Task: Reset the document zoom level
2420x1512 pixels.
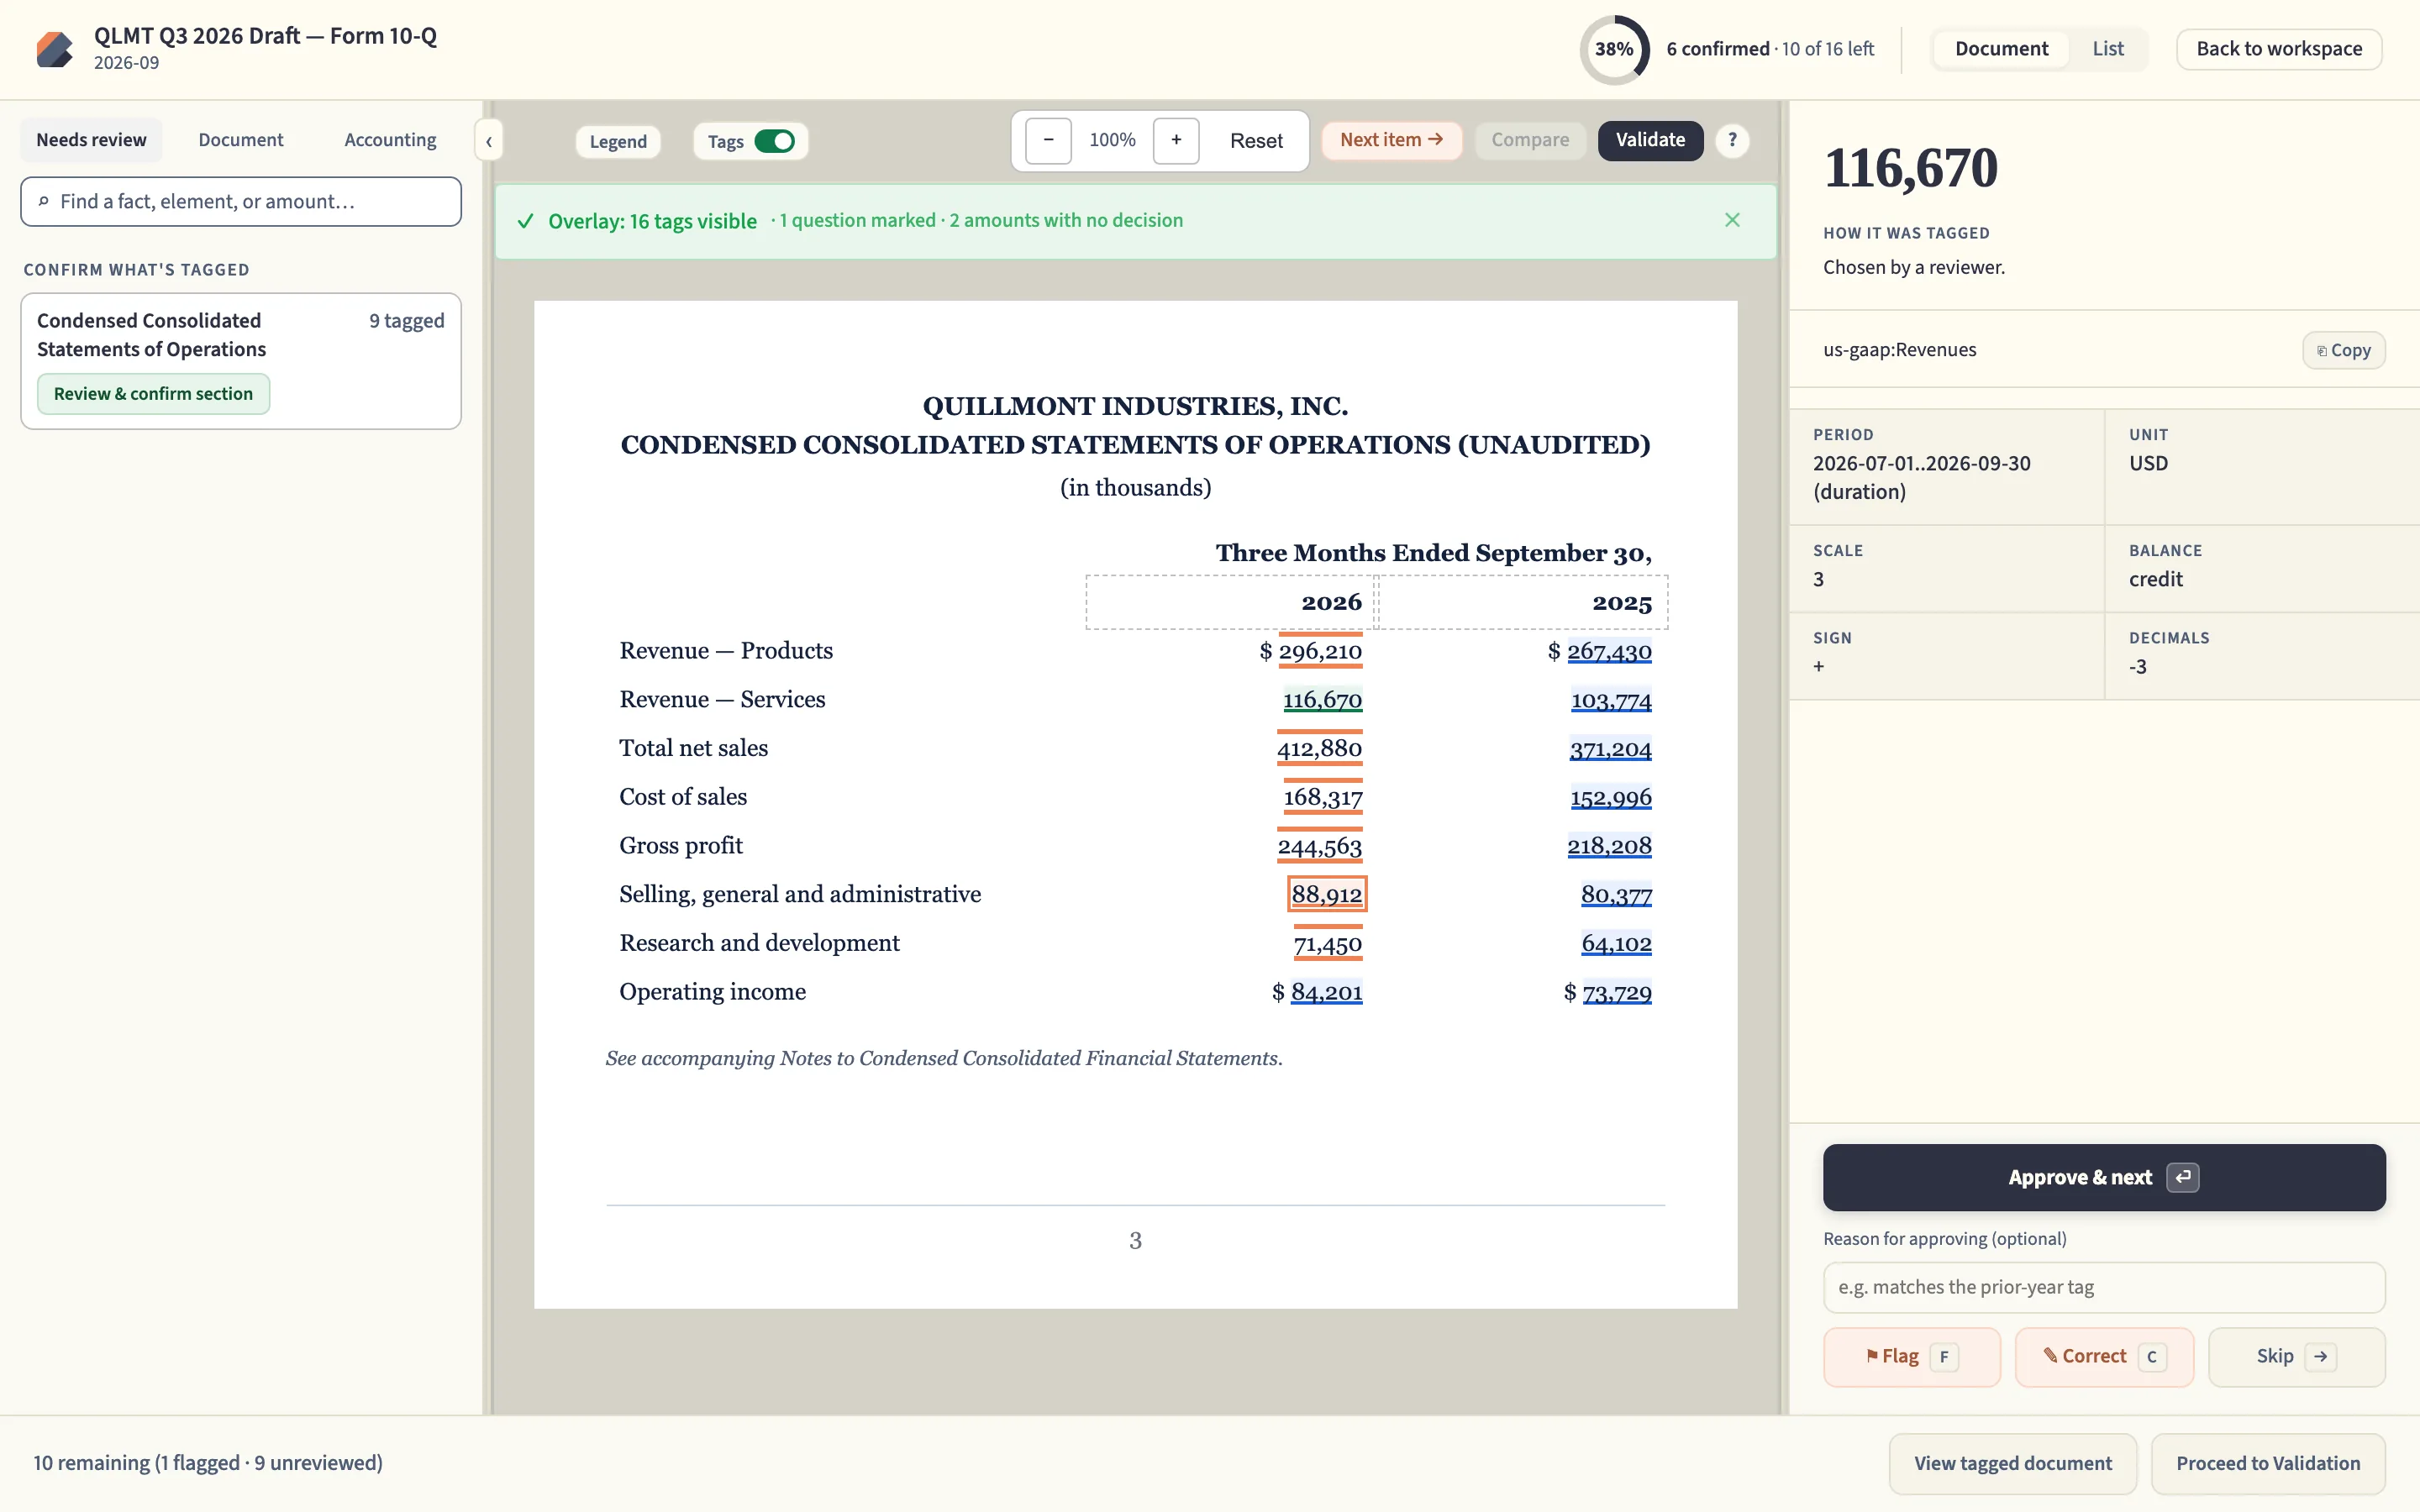Action: coord(1256,141)
